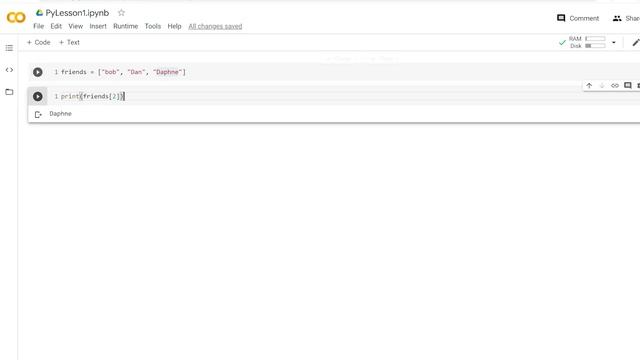Image resolution: width=640 pixels, height=360 pixels.
Task: View RAM usage bar
Action: click(x=595, y=39)
